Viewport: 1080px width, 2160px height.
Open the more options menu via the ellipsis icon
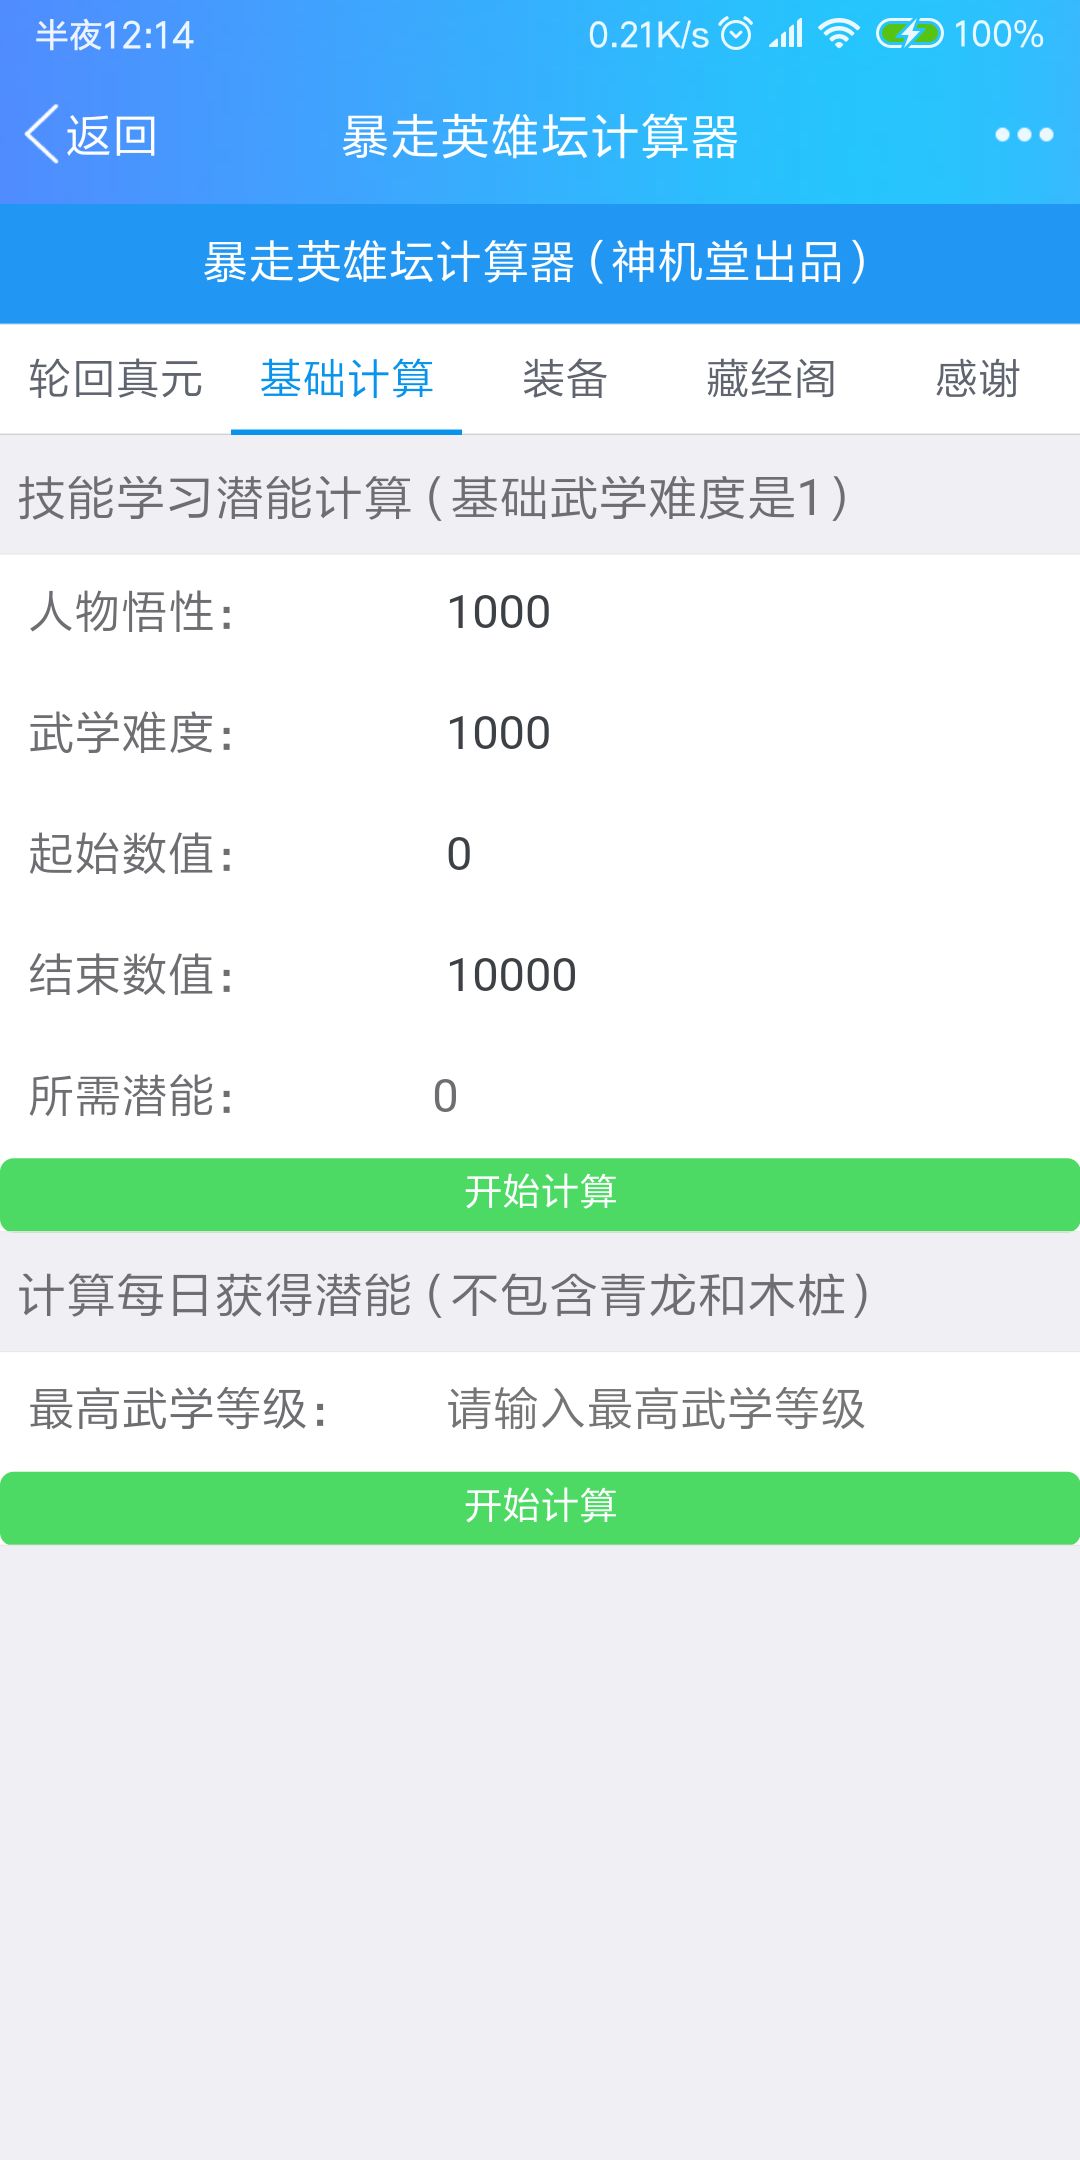coord(1022,136)
